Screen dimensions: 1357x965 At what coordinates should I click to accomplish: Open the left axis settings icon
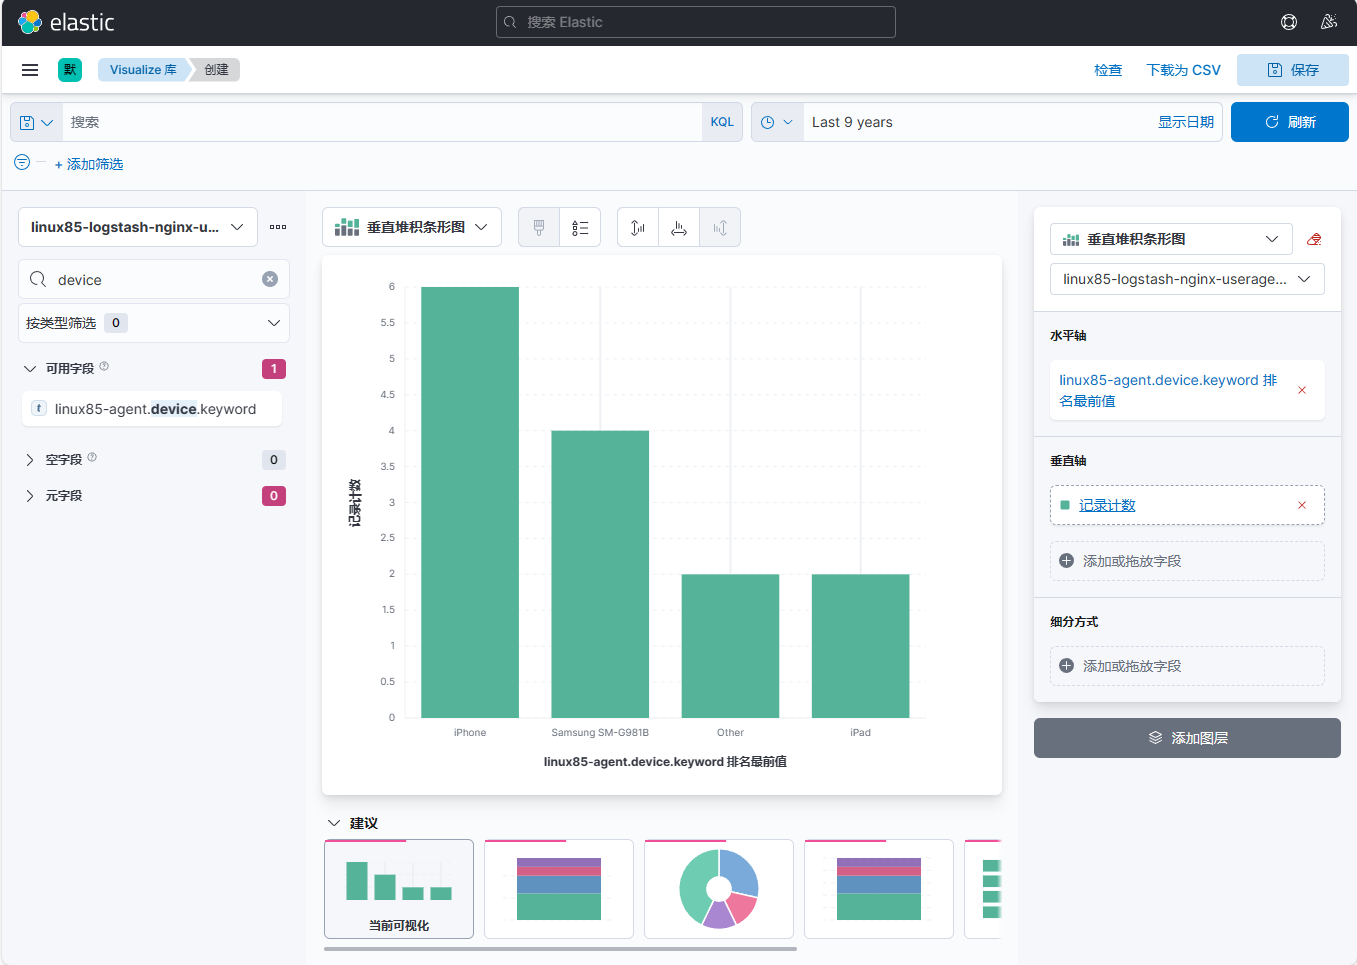[638, 228]
